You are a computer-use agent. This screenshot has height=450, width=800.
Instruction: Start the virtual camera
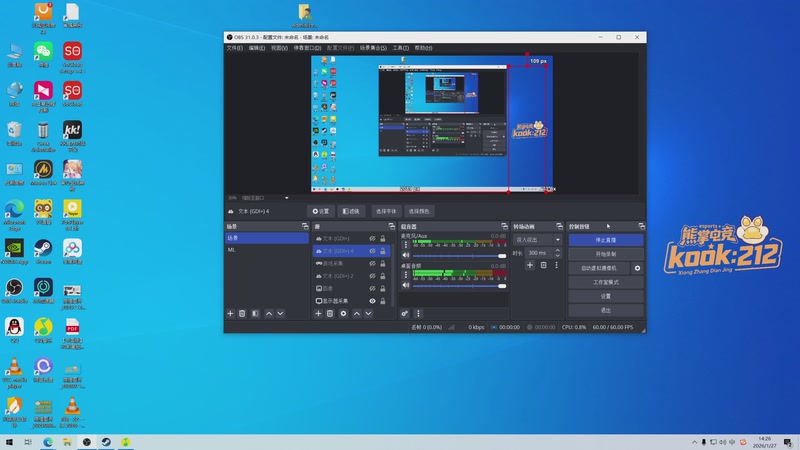(x=599, y=268)
